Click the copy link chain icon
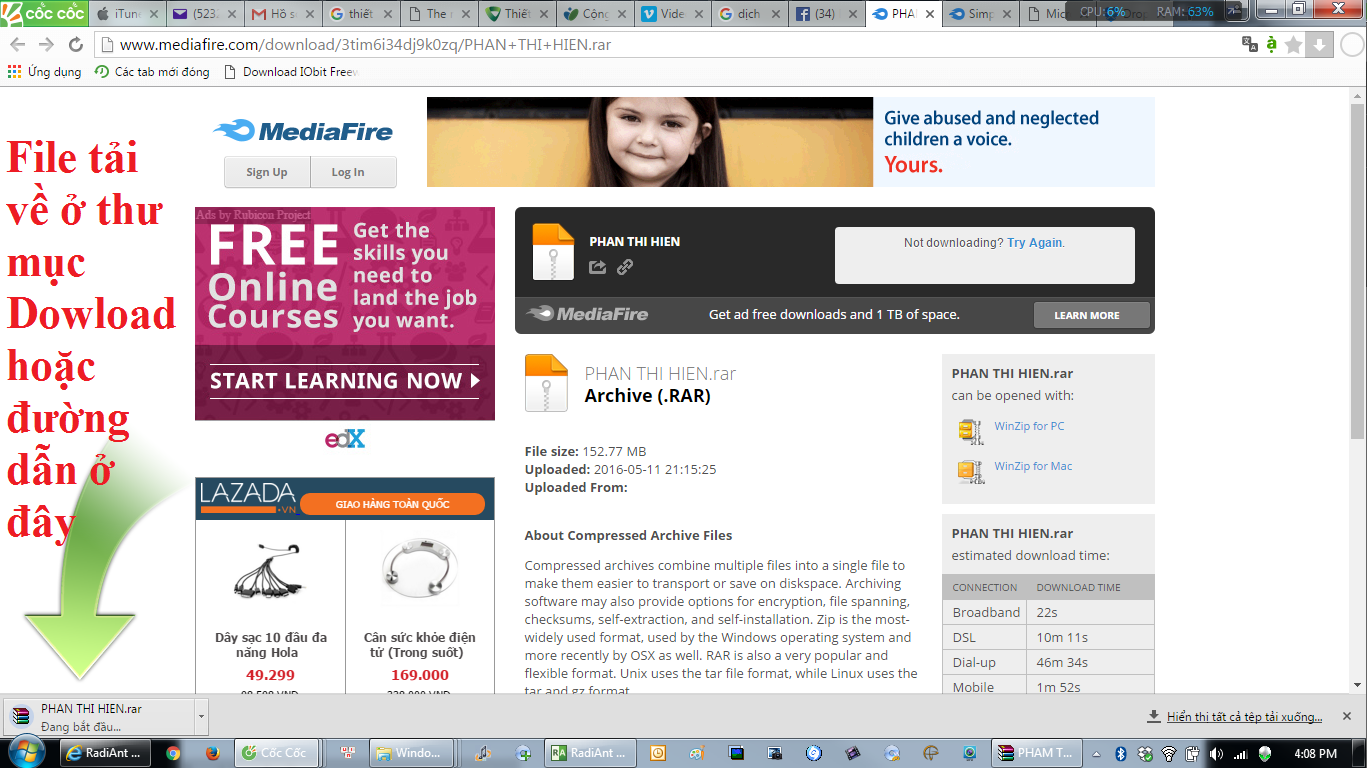 tap(625, 267)
